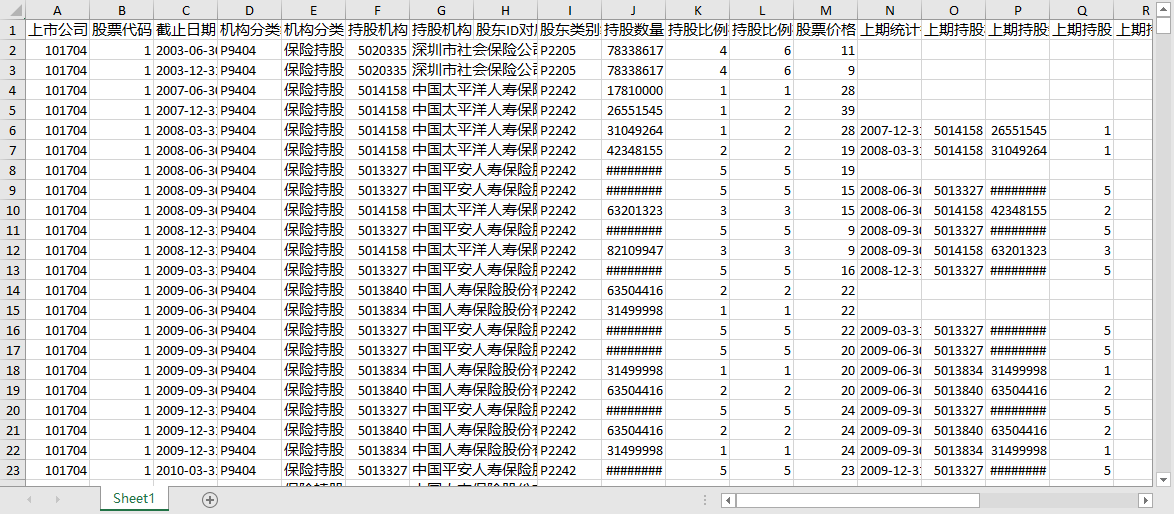Select cell '5020335' in row 3
Screen dimensions: 1174x514
(377, 70)
